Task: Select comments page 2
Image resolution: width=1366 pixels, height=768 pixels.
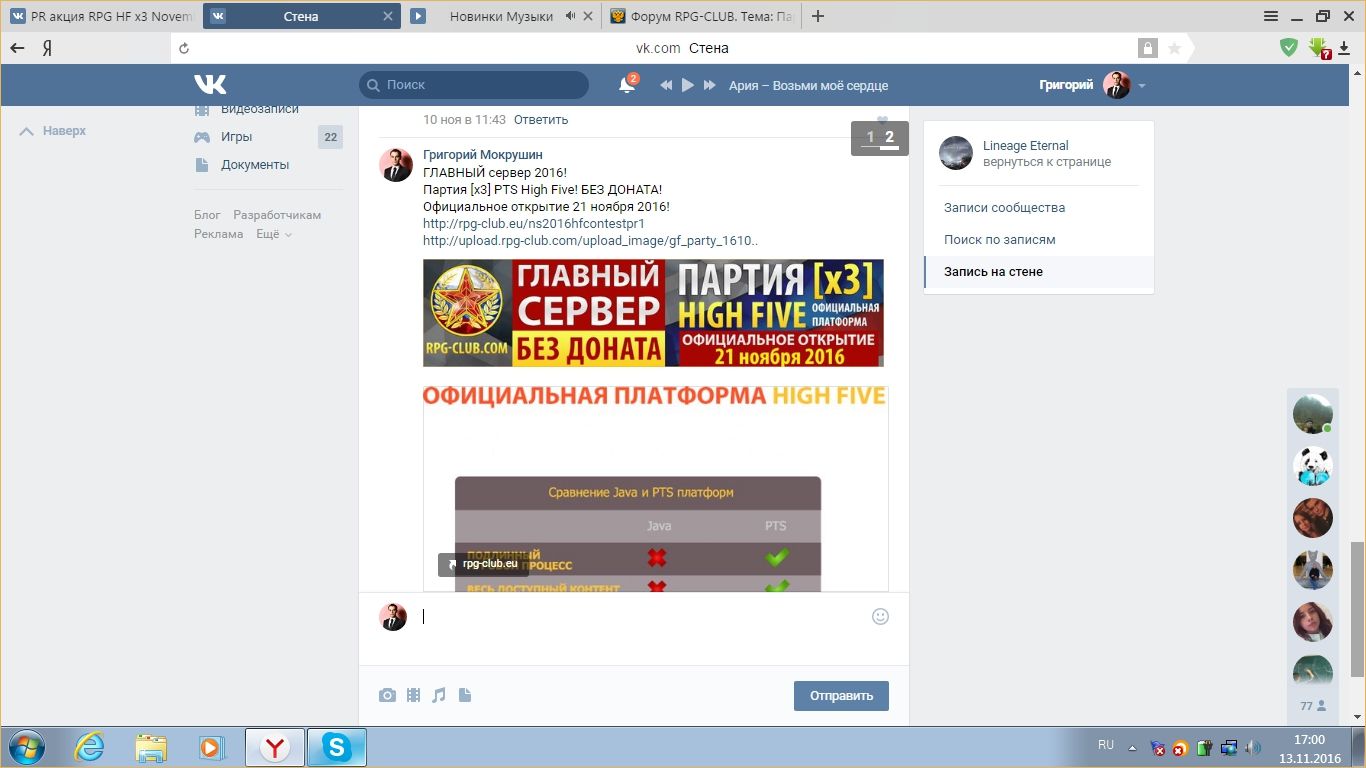Action: coord(889,137)
